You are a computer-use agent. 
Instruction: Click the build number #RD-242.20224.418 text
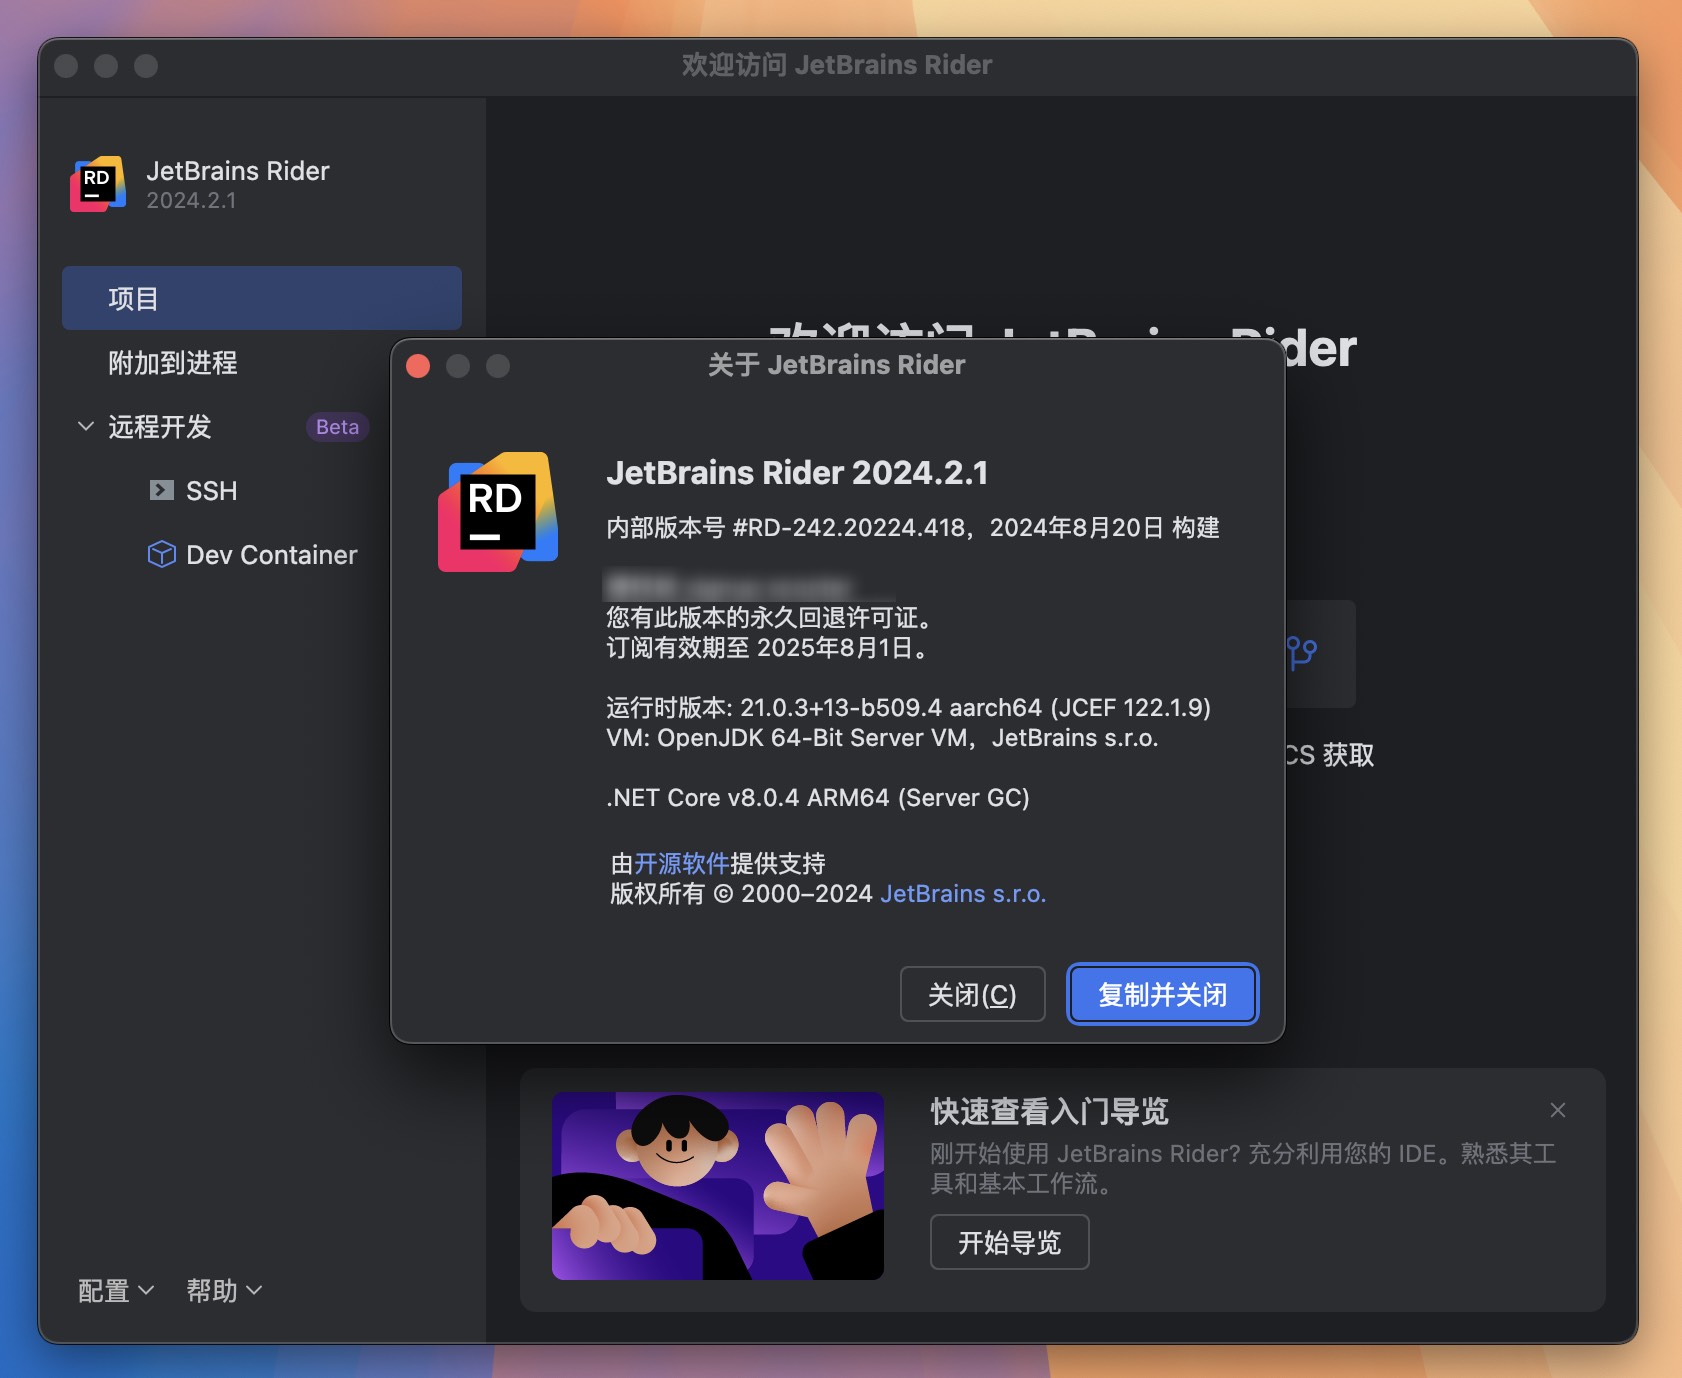(849, 527)
